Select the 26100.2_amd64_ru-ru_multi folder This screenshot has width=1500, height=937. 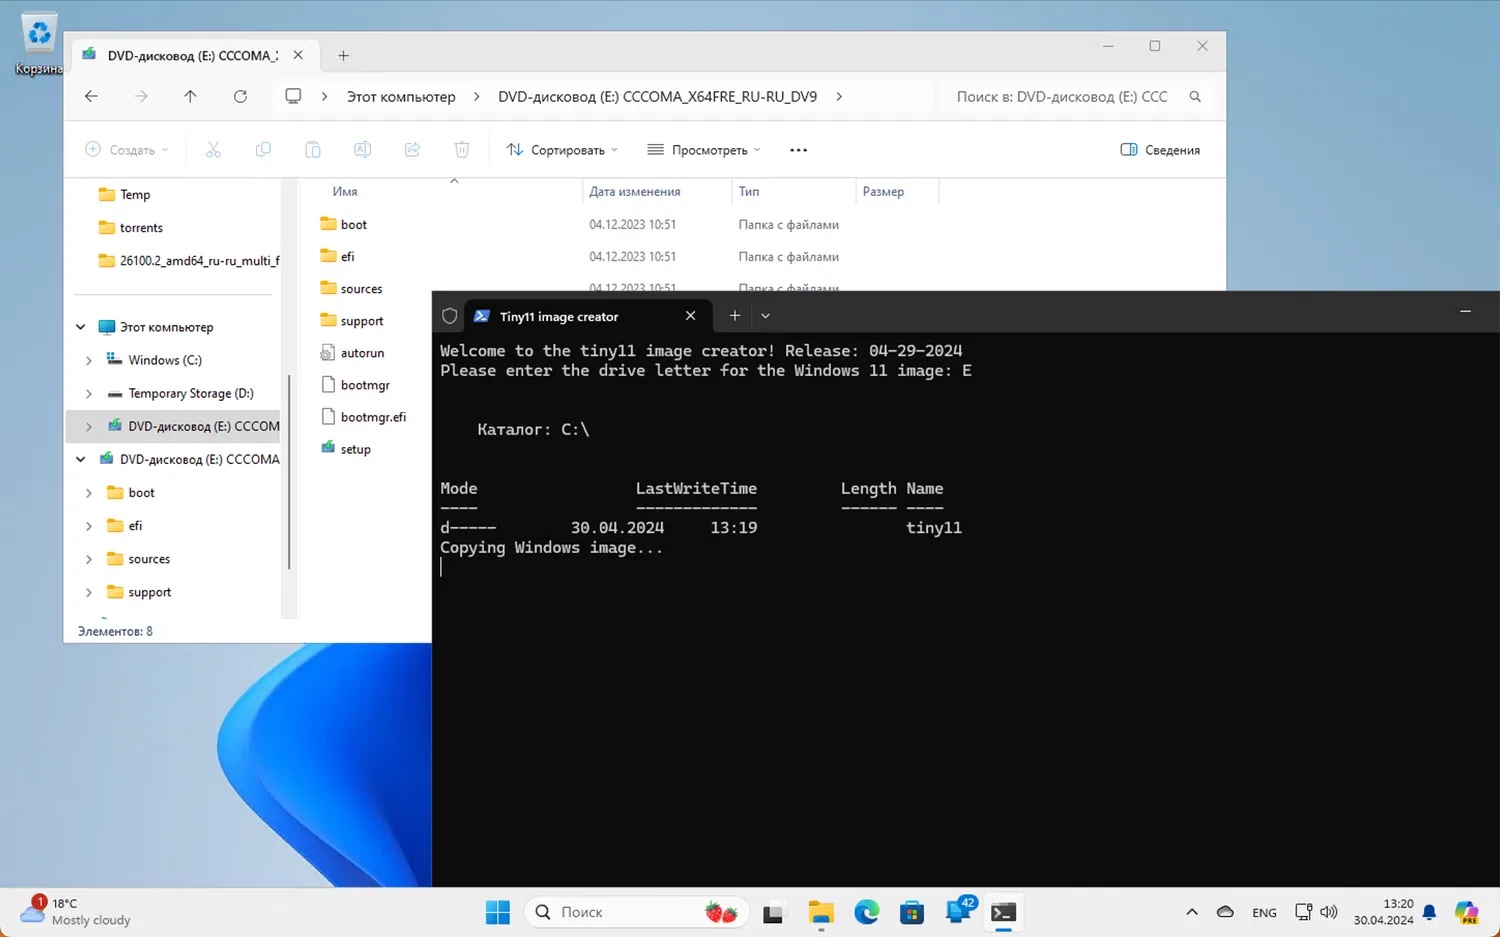(x=189, y=261)
